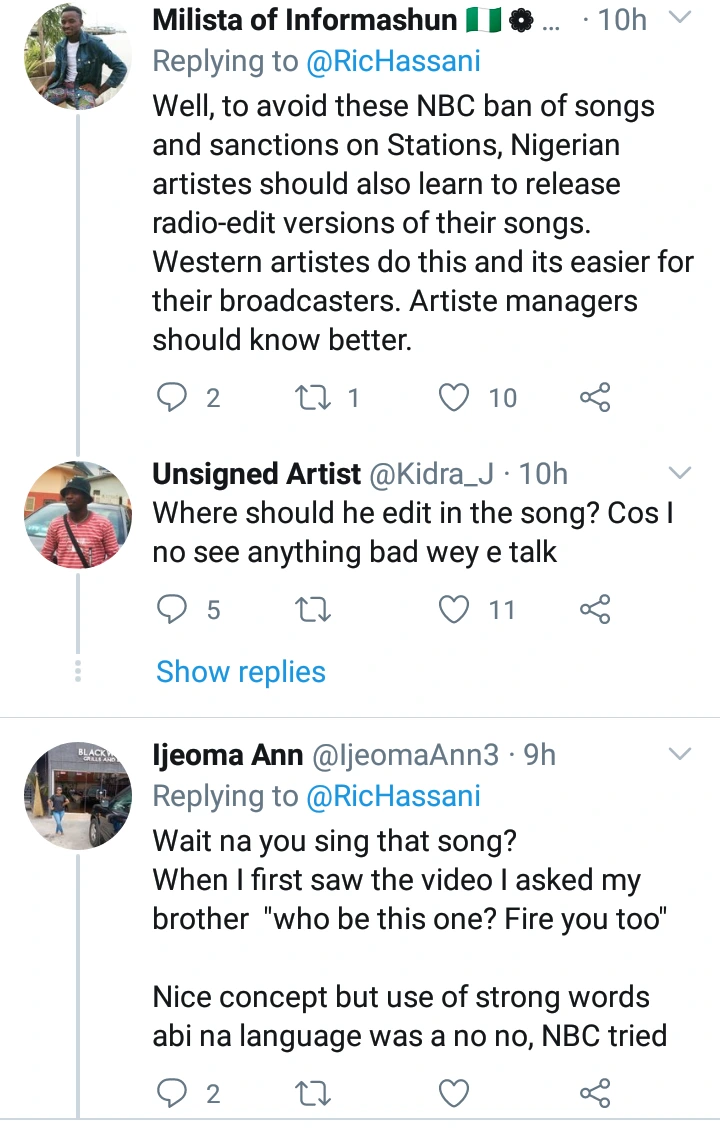The width and height of the screenshot is (720, 1128).
Task: Open options chevron on Ijeoma Ann's tweet
Action: point(679,753)
